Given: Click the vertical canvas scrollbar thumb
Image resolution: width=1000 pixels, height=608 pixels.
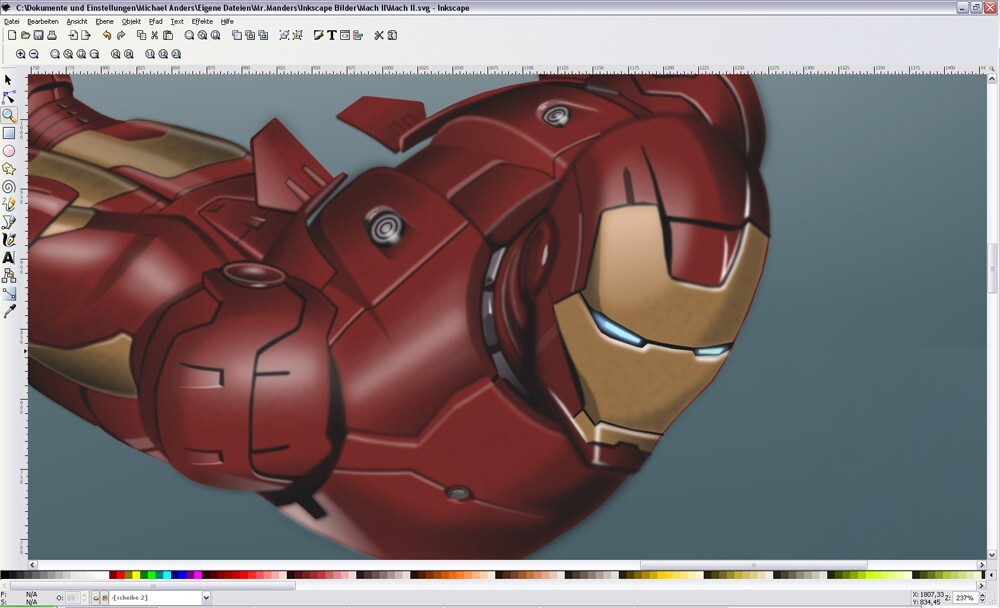Looking at the screenshot, I should (992, 269).
